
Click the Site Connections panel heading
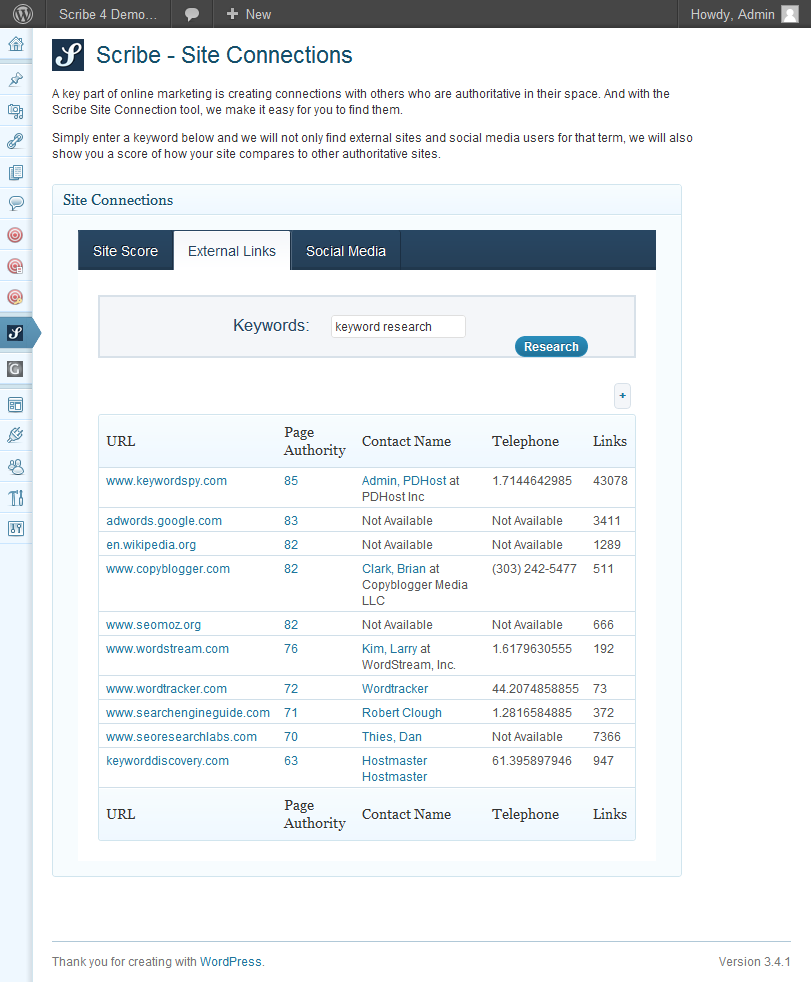[118, 200]
